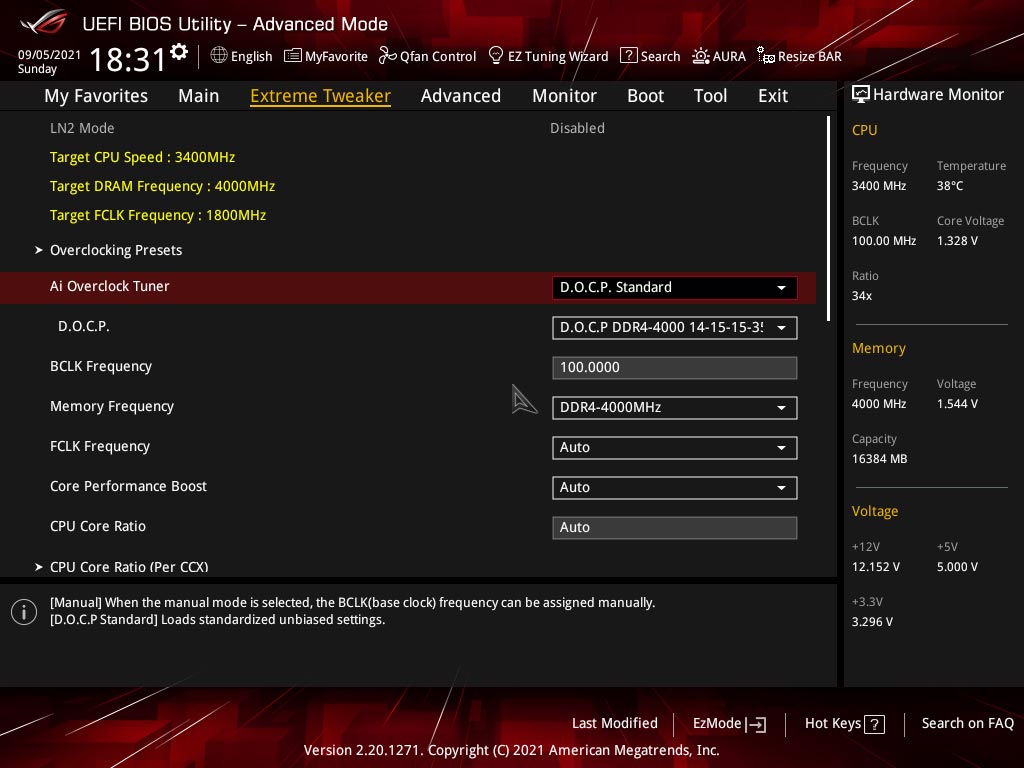1024x768 pixels.
Task: Select the Ai Overclock Tuner row label
Action: (110, 286)
